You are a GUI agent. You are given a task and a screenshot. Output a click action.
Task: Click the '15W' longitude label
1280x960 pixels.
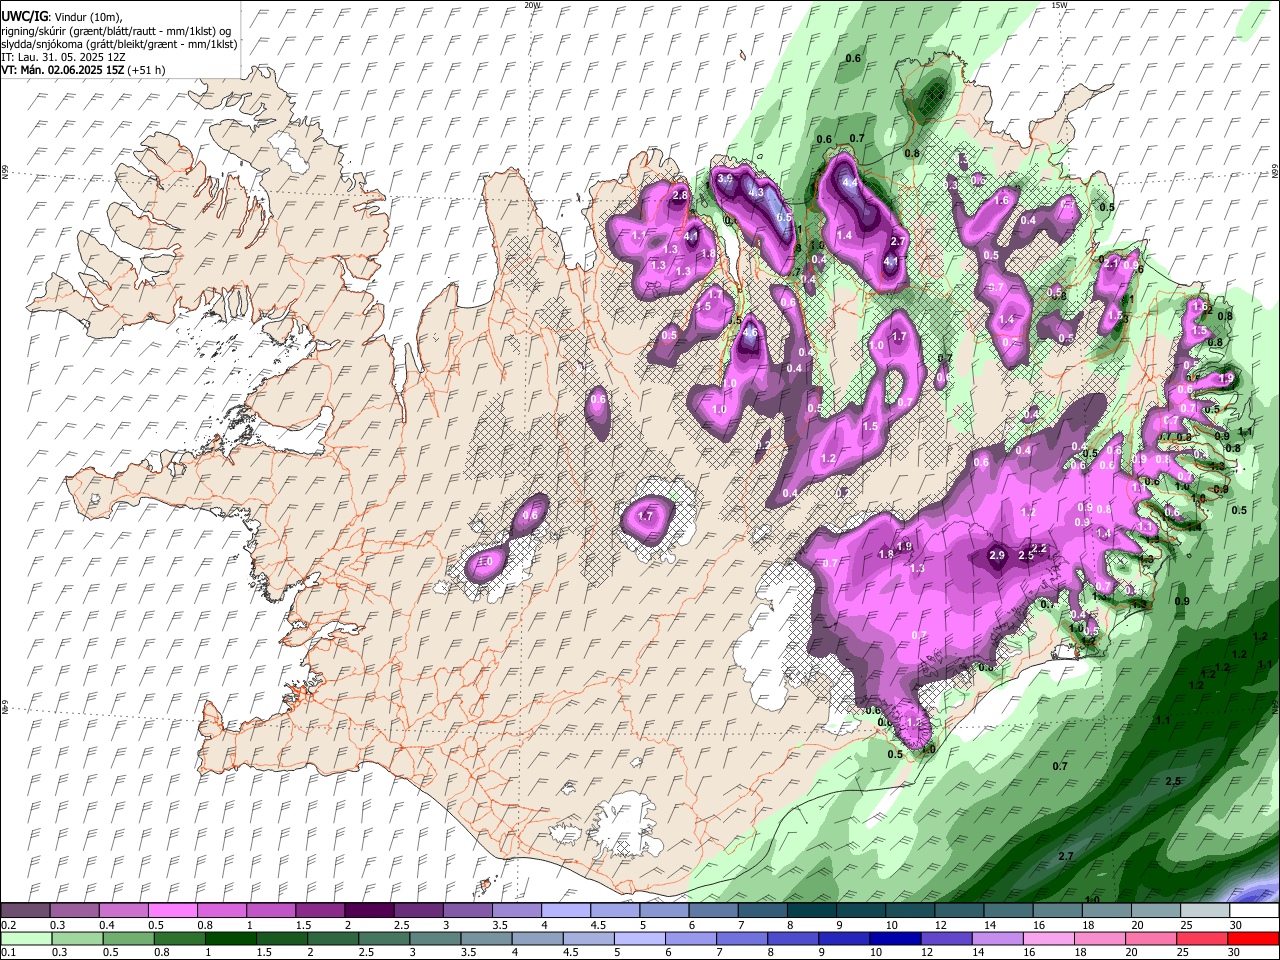pos(1059,5)
